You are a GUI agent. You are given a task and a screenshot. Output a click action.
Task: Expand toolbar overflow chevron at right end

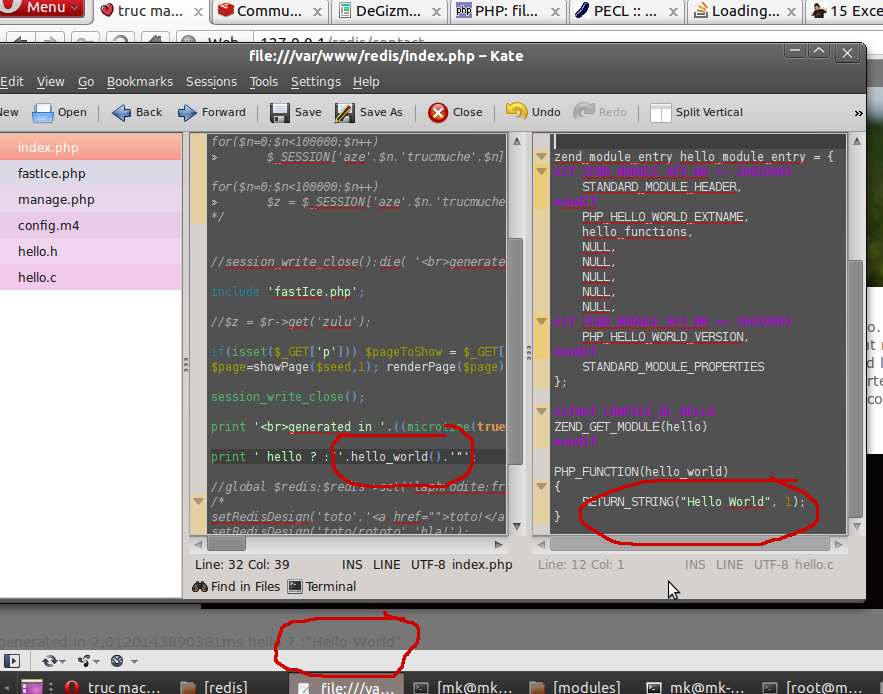[x=859, y=112]
